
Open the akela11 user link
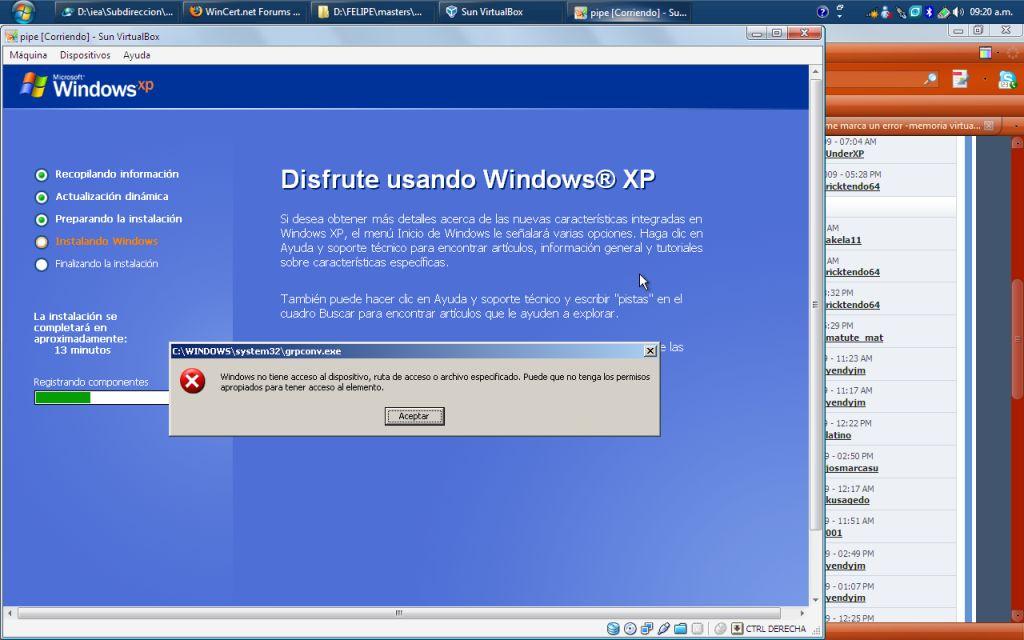(x=843, y=240)
